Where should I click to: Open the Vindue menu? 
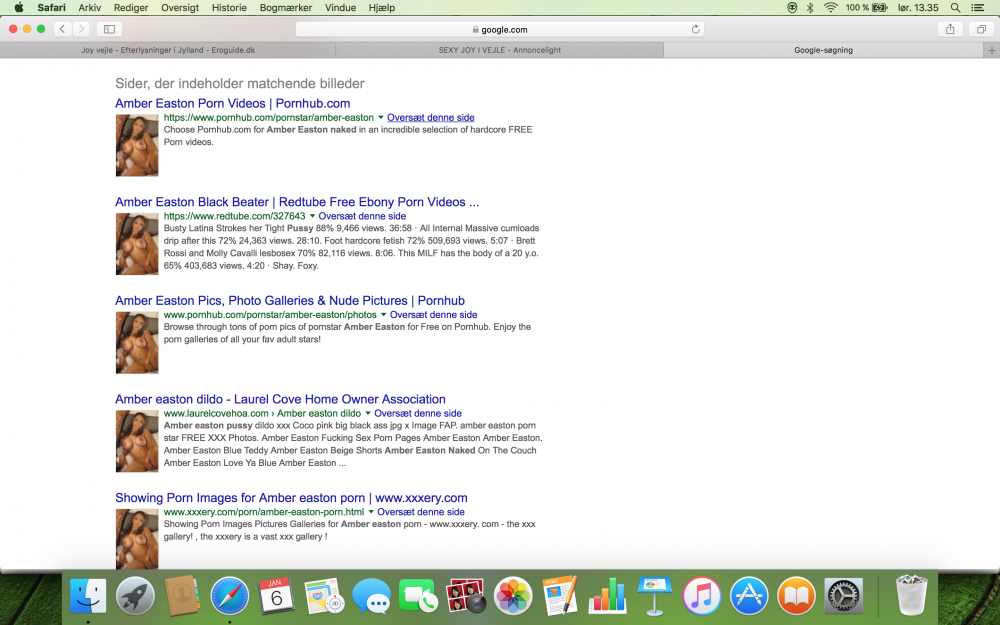341,8
